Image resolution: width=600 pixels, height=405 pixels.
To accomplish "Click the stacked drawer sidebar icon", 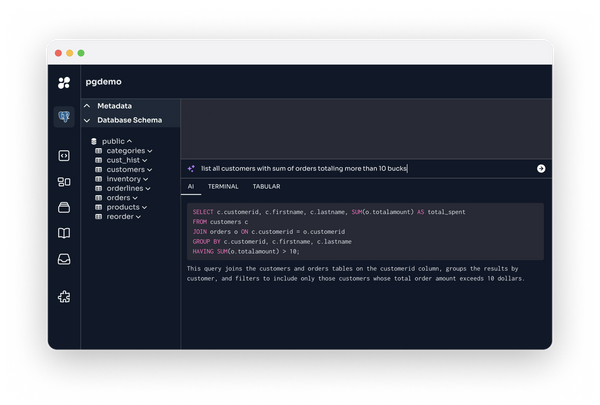I will coord(64,208).
